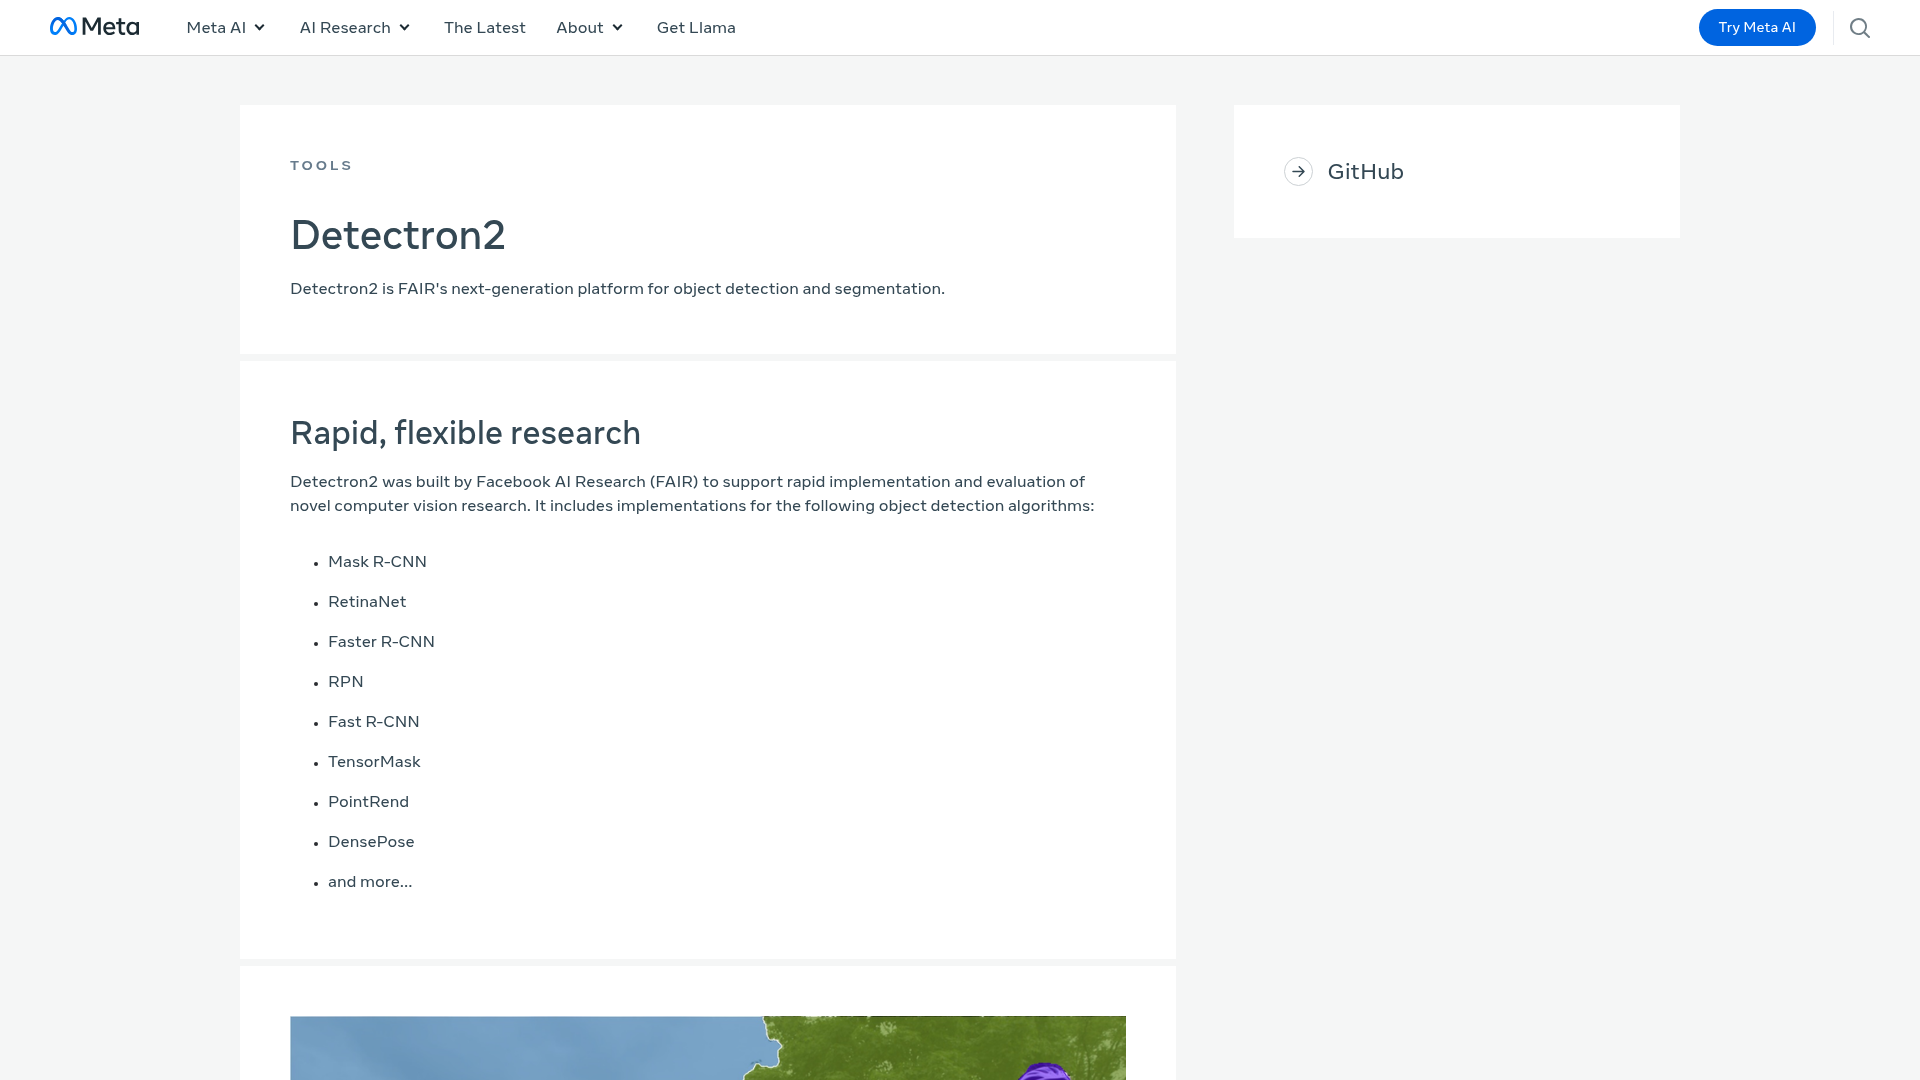Click the Try Meta AI button

point(1757,27)
